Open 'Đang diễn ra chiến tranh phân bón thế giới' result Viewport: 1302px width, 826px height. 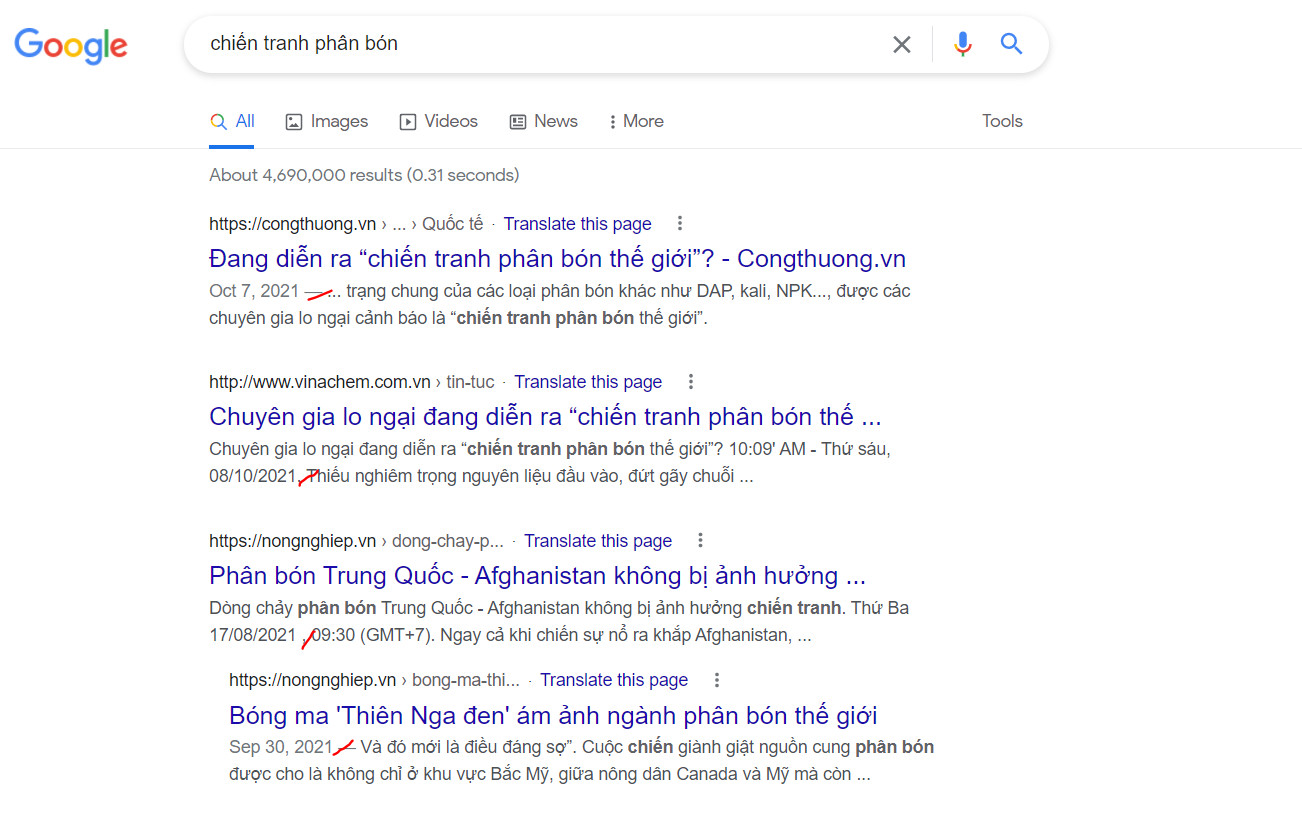pos(557,259)
